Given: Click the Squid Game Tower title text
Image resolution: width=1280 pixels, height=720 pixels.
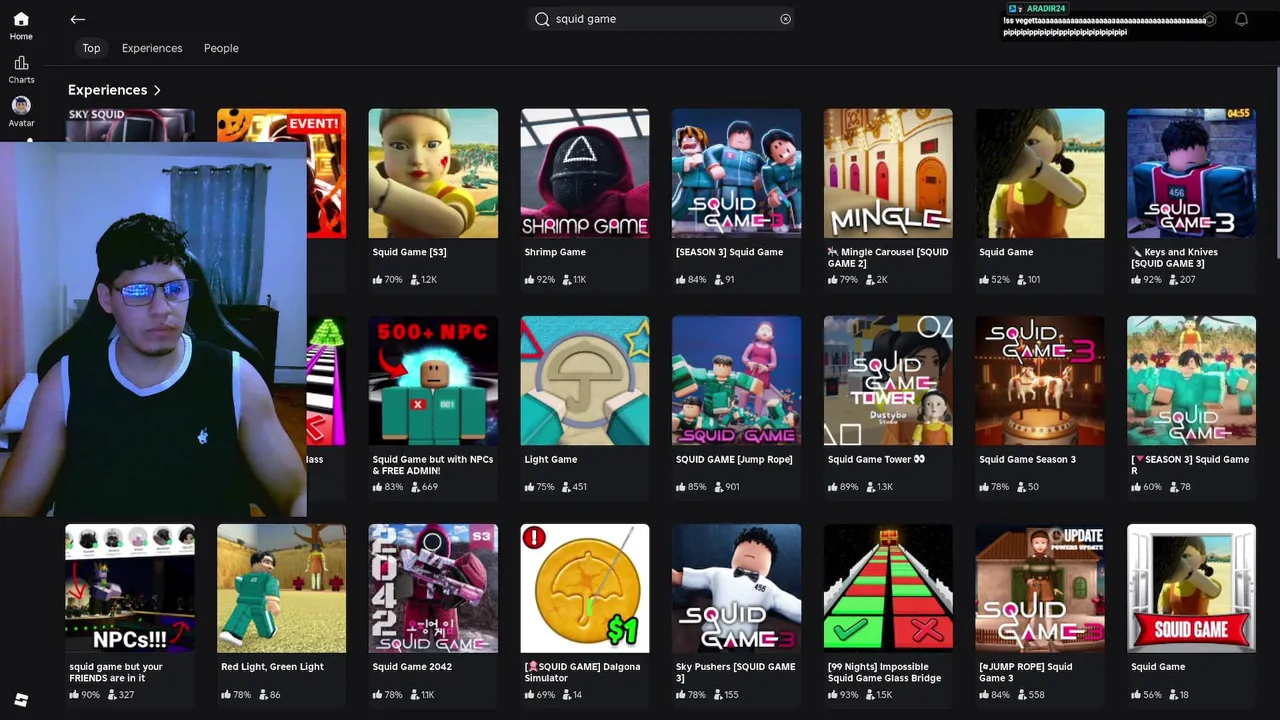Looking at the screenshot, I should (x=876, y=460).
